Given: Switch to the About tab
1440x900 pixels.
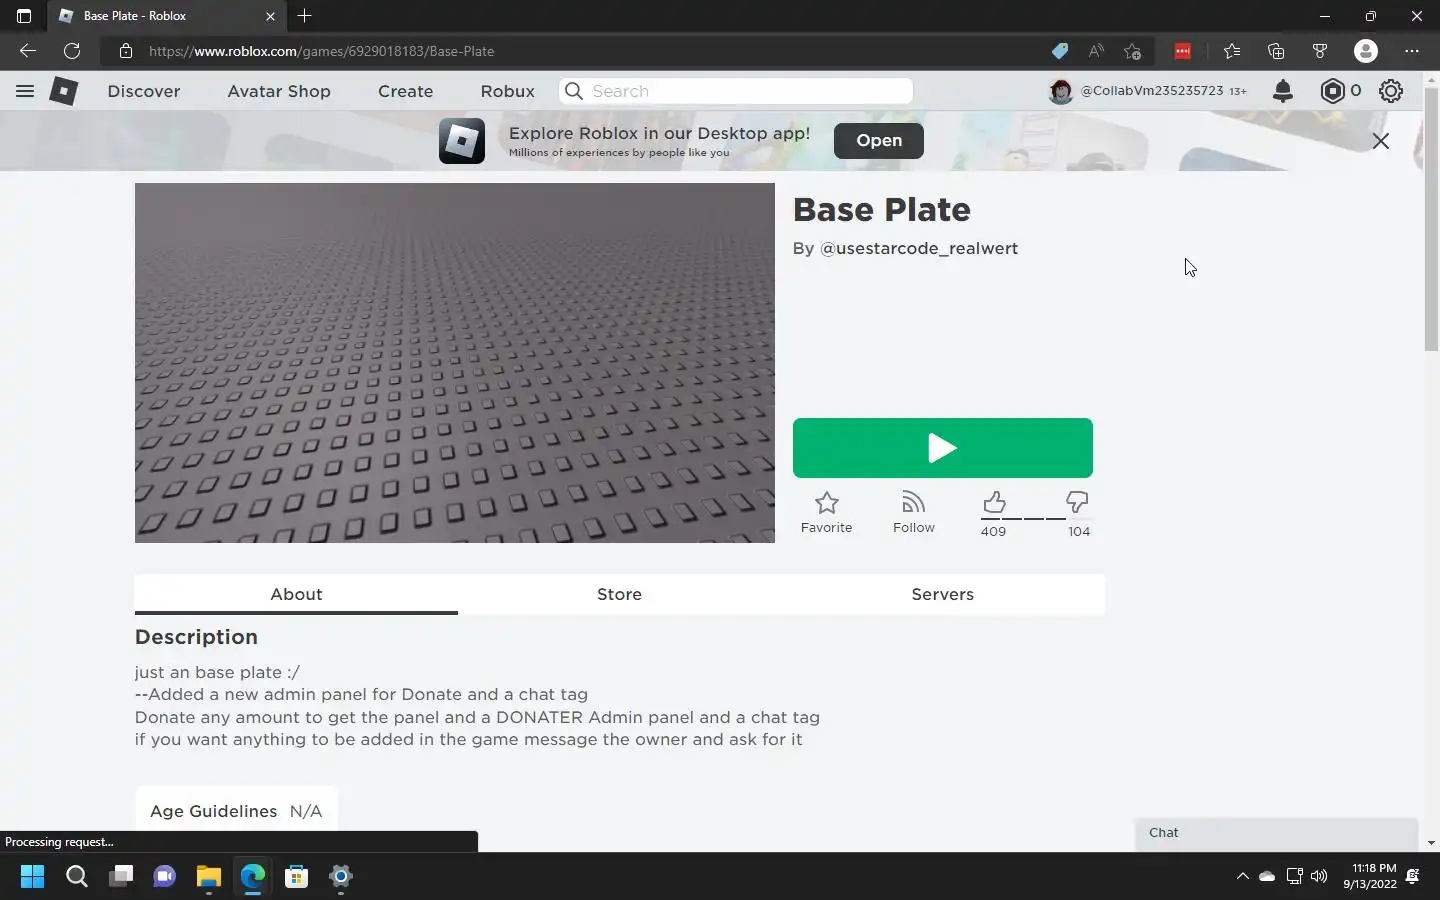Looking at the screenshot, I should tap(296, 594).
